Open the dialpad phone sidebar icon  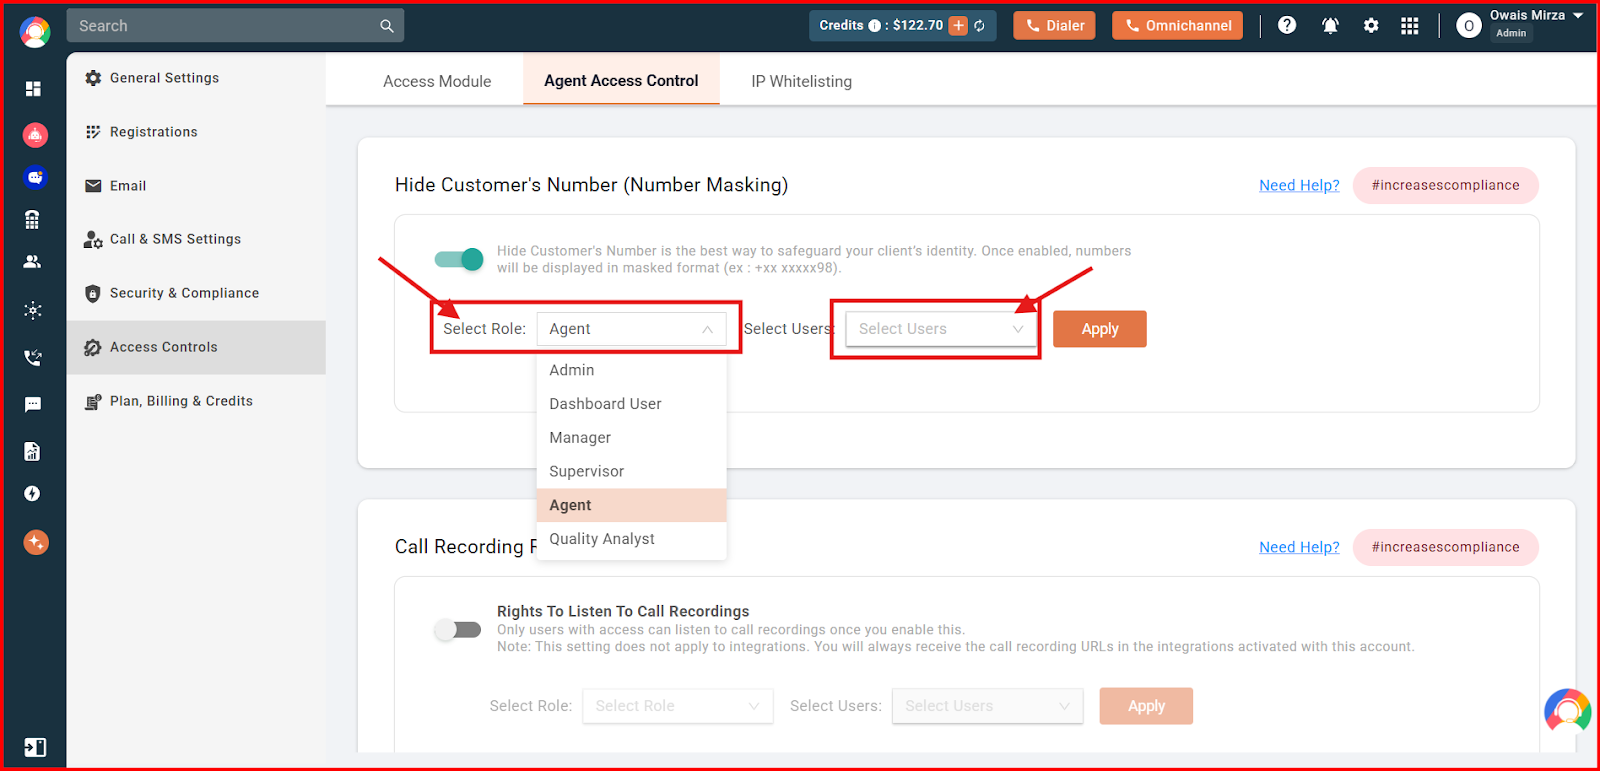pyautogui.click(x=33, y=220)
